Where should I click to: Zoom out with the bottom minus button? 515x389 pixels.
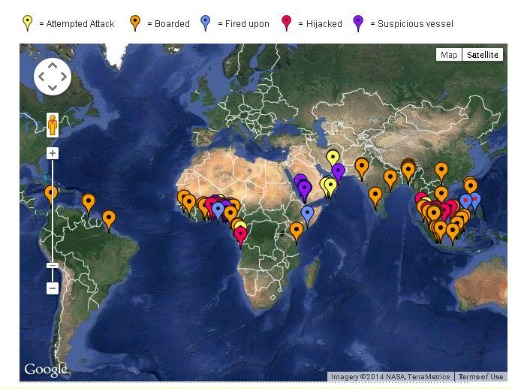point(52,288)
